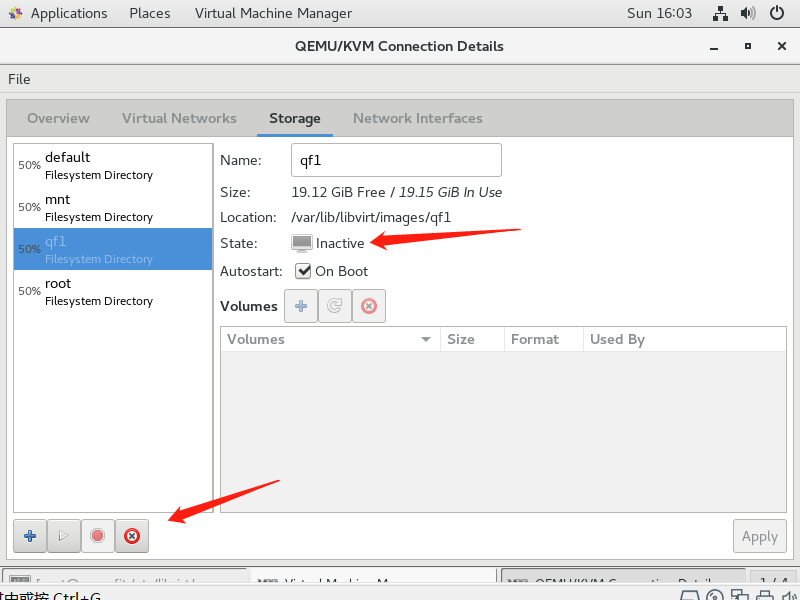Image resolution: width=800 pixels, height=600 pixels.
Task: Select the qf1 storage pool
Action: point(113,249)
